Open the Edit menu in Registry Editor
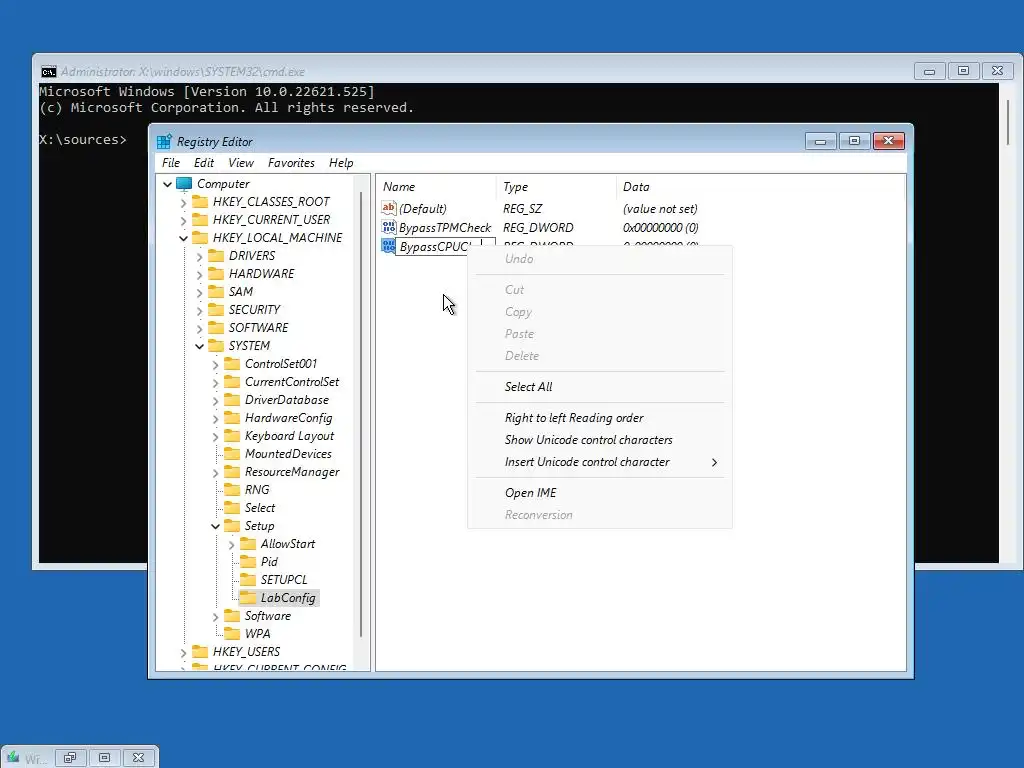1024x768 pixels. (x=204, y=163)
